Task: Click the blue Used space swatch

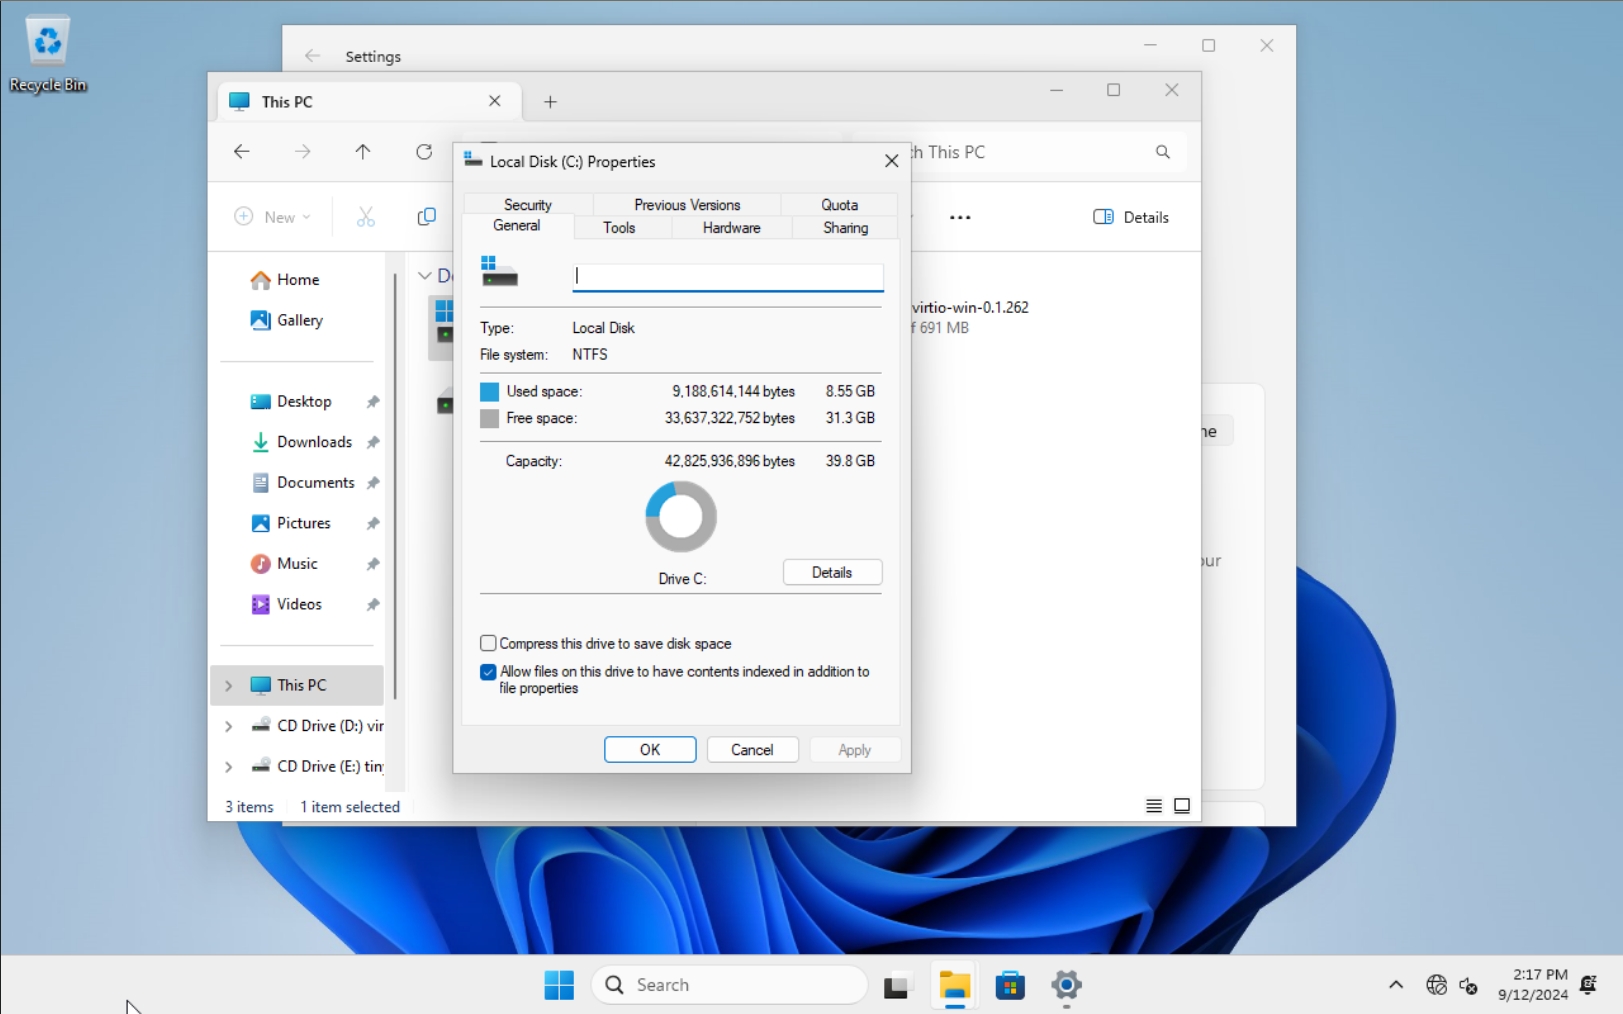Action: 489,391
